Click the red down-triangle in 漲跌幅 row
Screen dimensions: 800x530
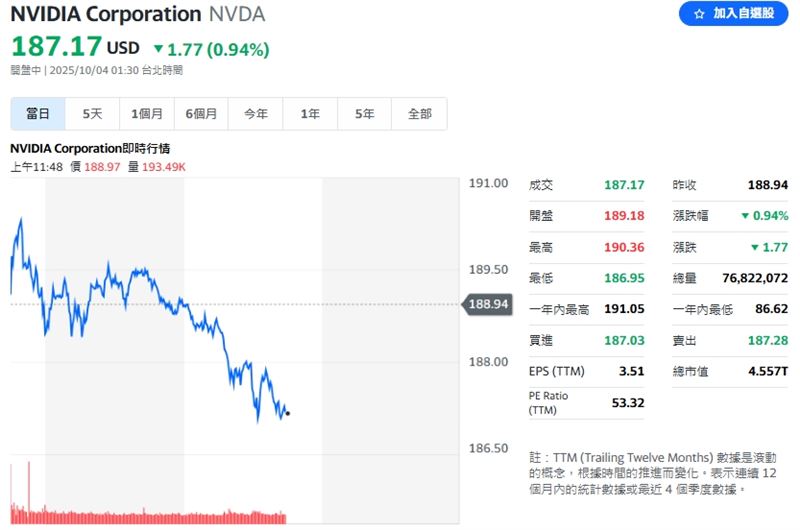tap(745, 216)
